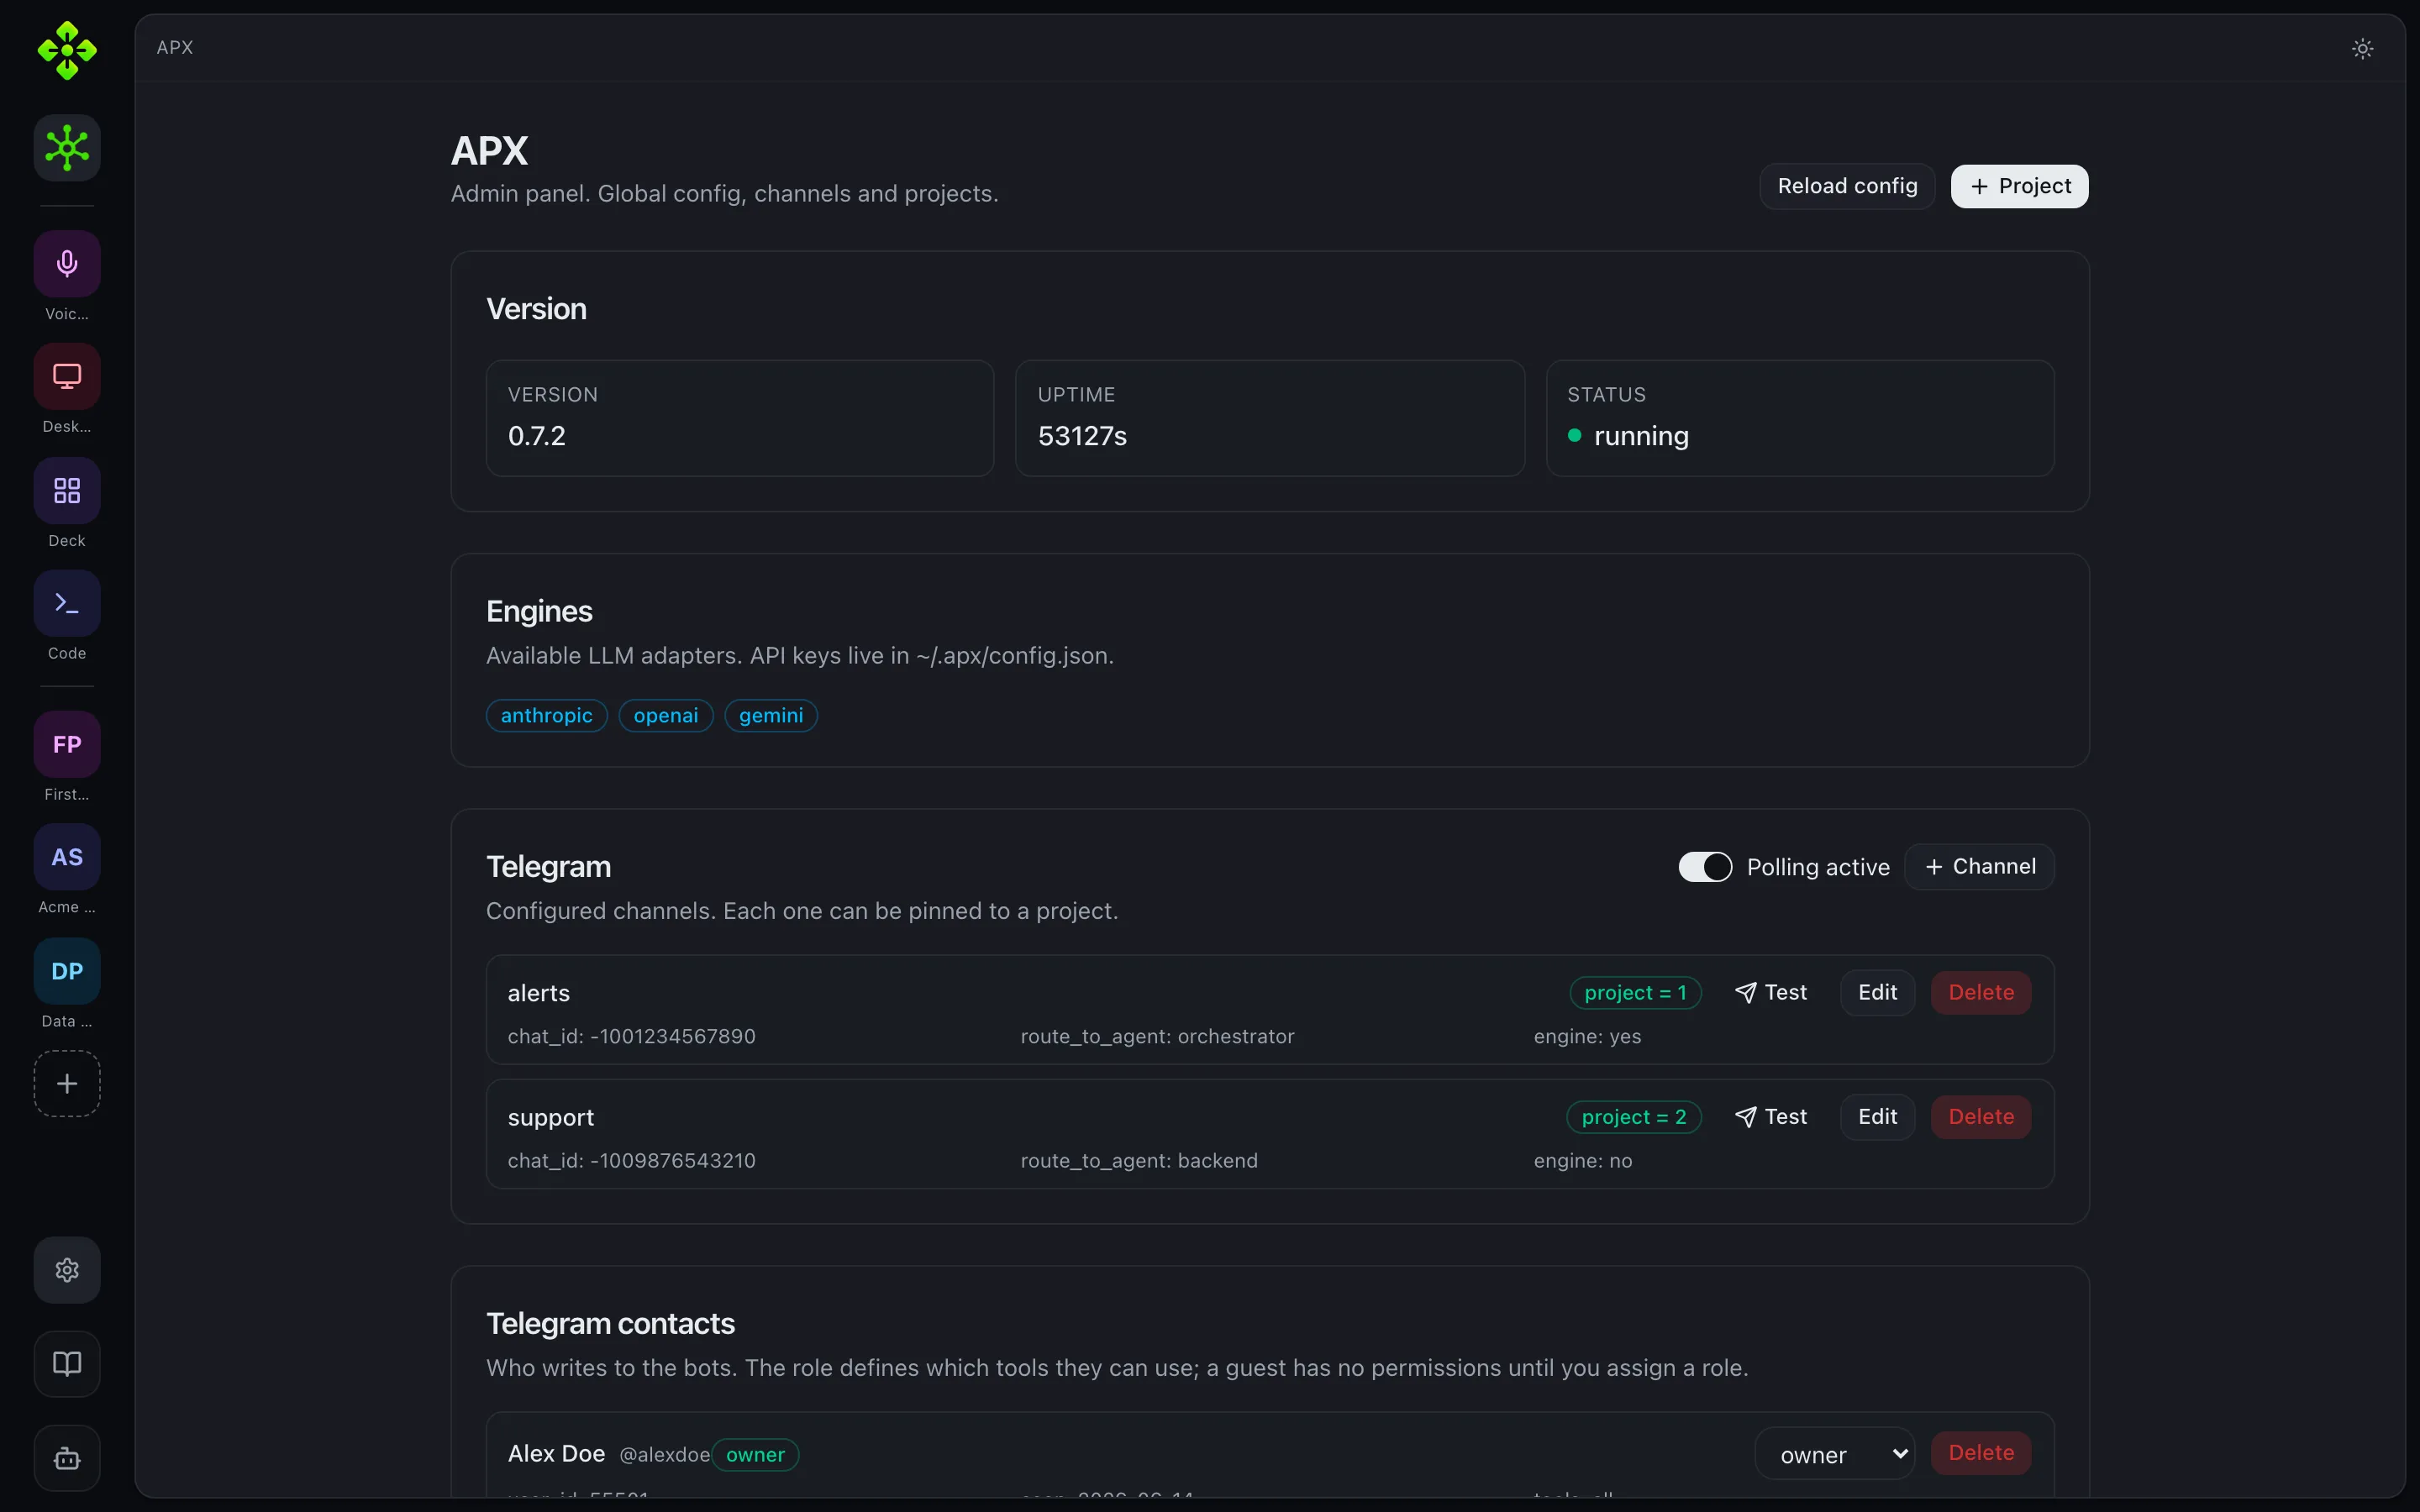Delete the alerts channel
Screen dimensions: 2420x1512
pyautogui.click(x=1981, y=992)
